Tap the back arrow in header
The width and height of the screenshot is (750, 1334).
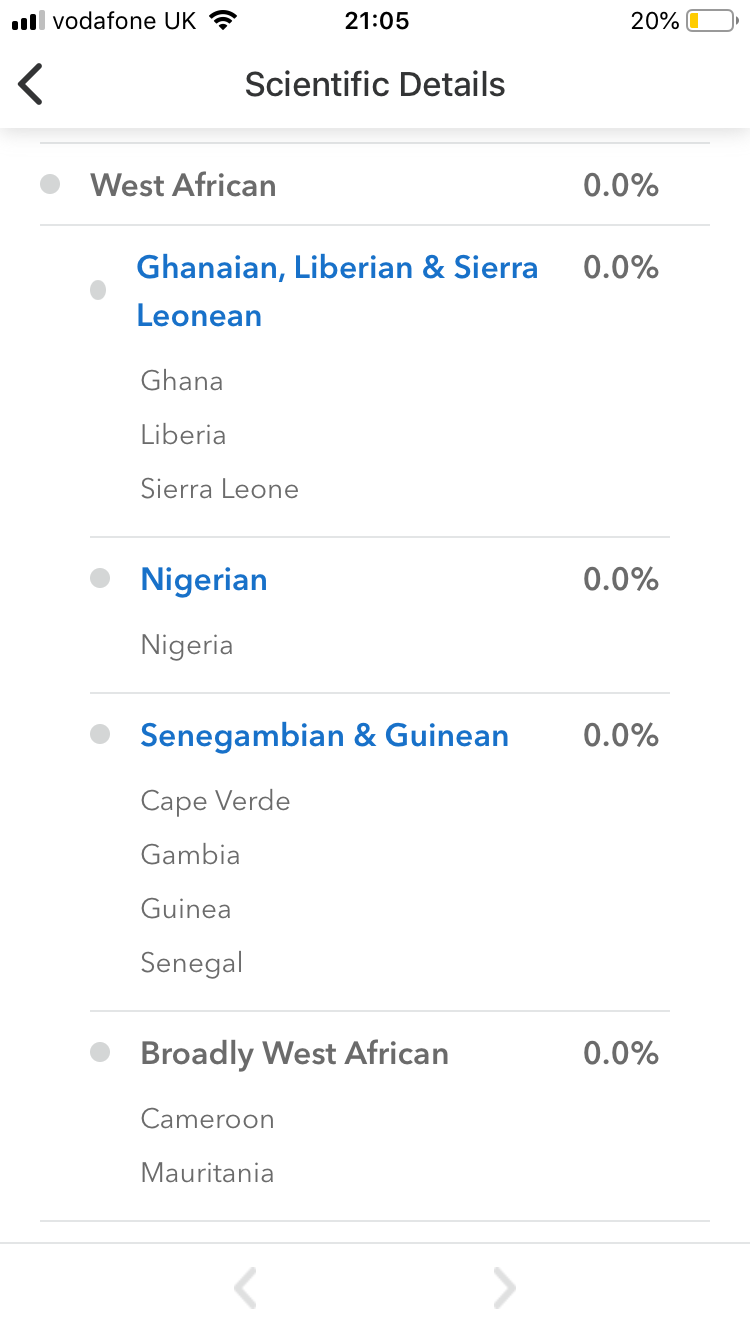point(32,84)
